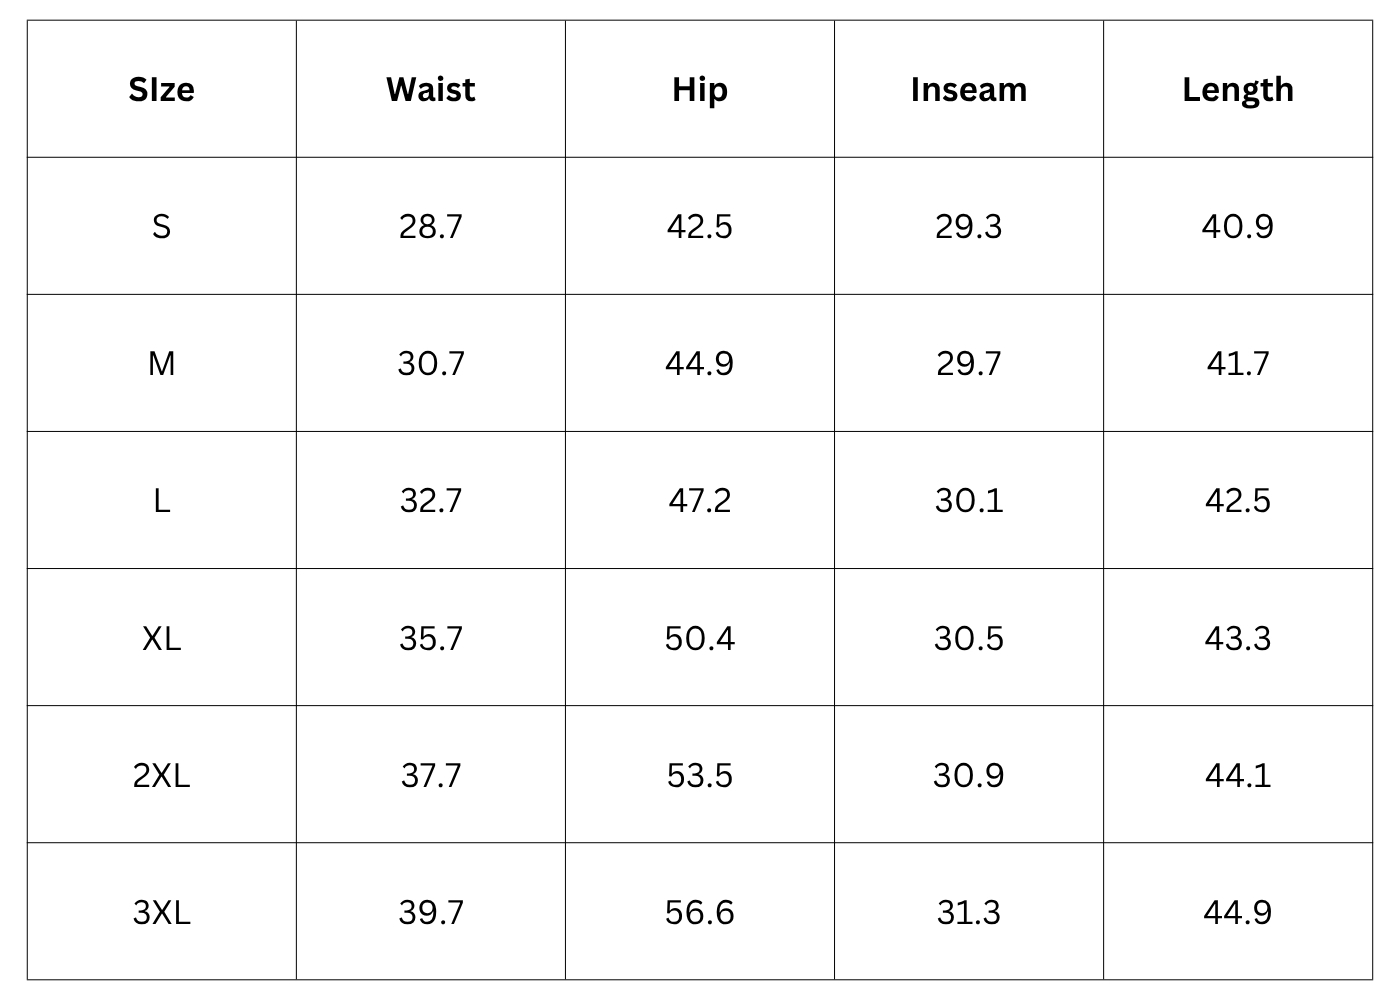Click the M size row label
Viewport: 1400px width, 1000px height.
[161, 363]
